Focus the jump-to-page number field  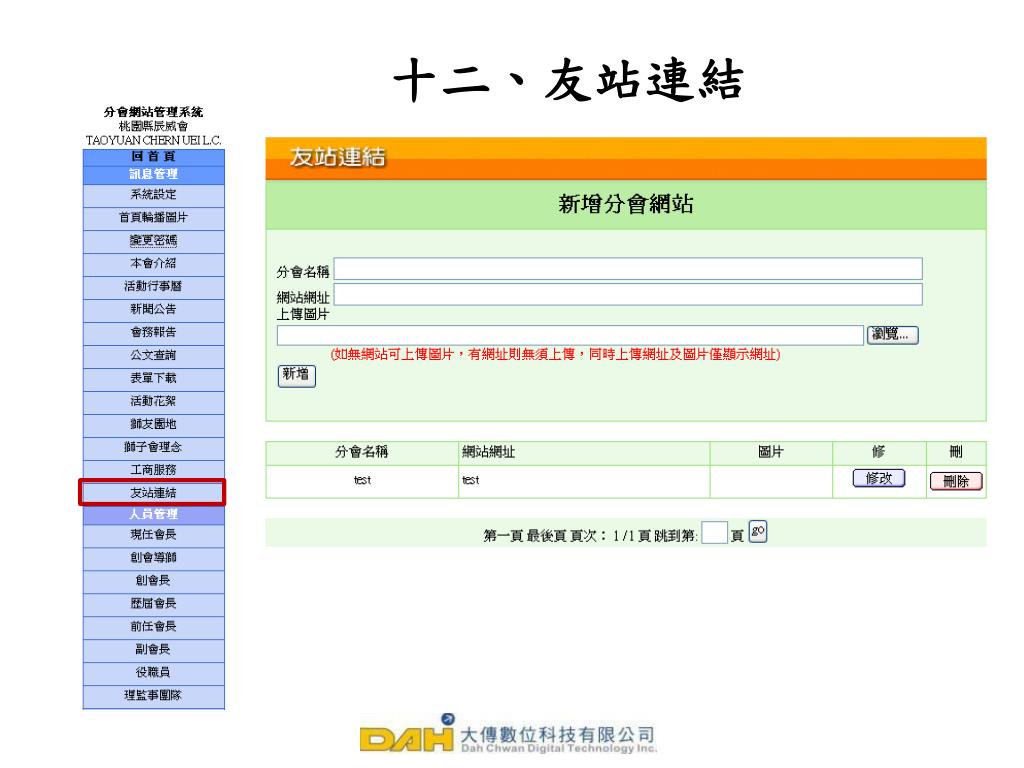(x=714, y=533)
